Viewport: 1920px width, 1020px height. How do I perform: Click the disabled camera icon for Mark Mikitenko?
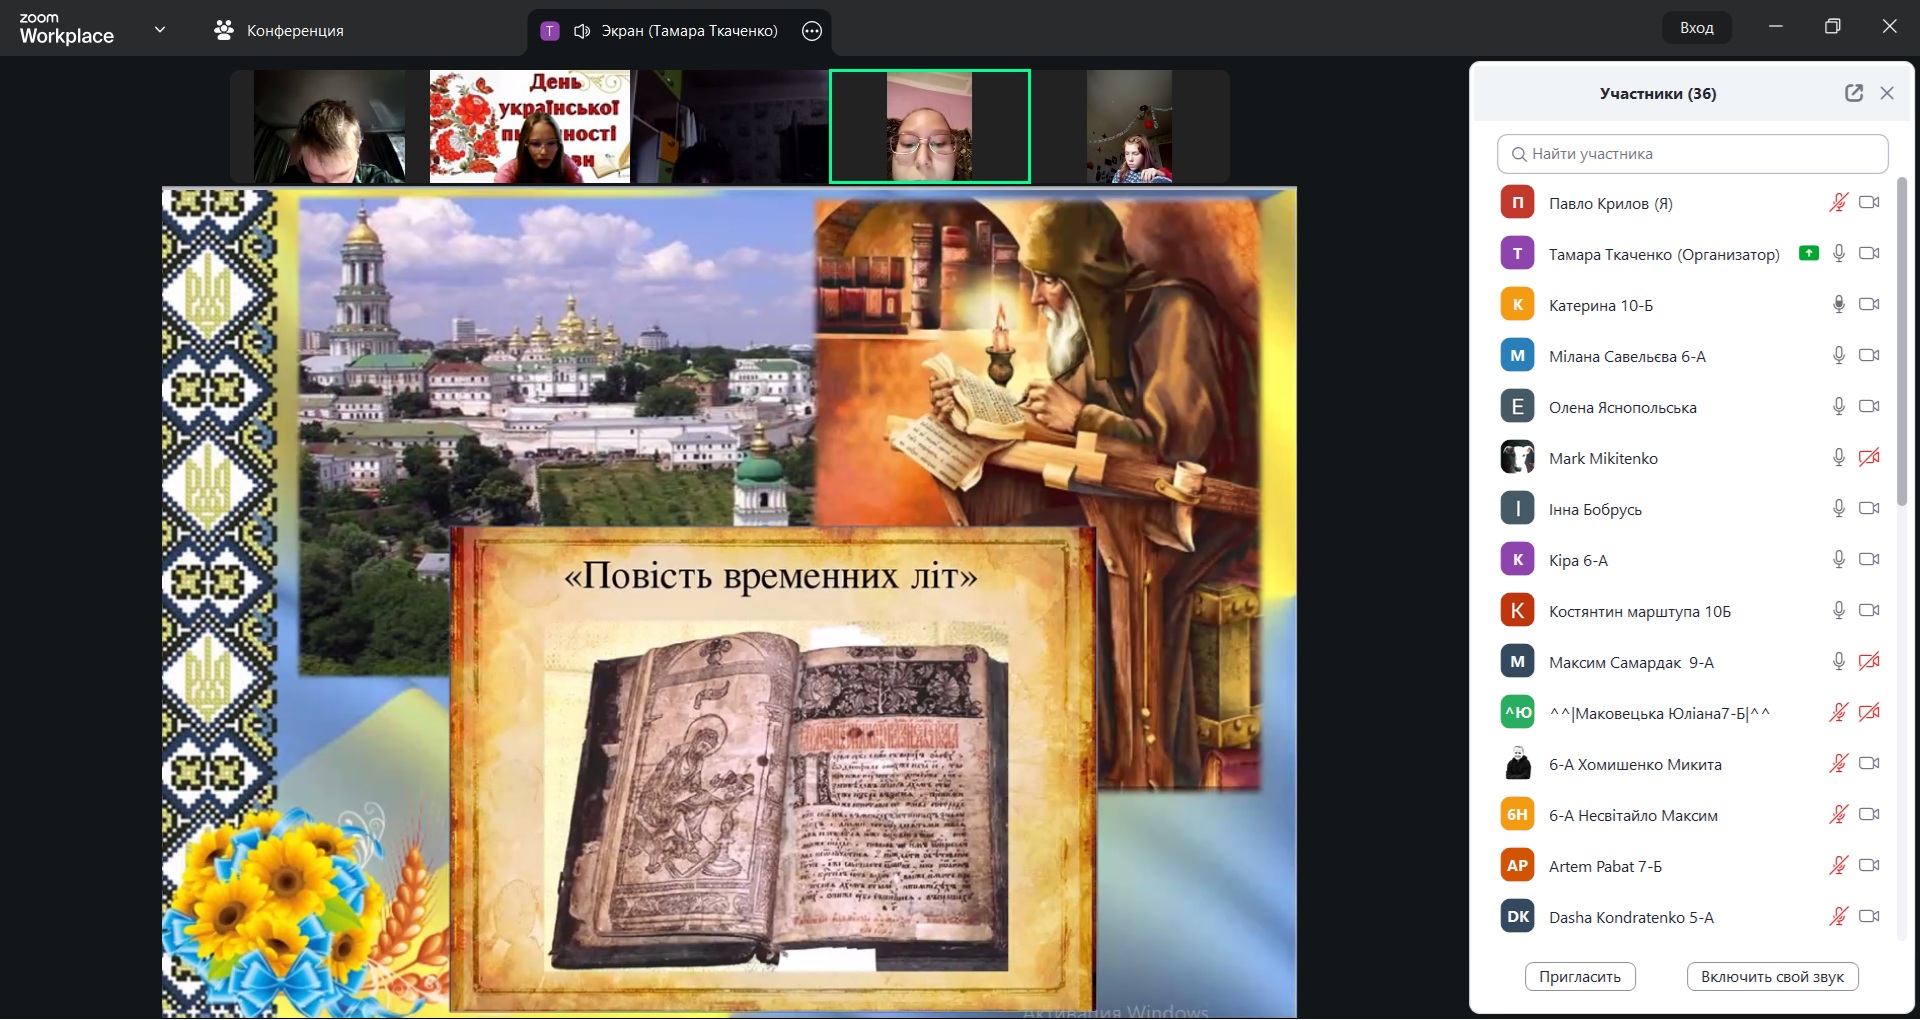[1869, 458]
